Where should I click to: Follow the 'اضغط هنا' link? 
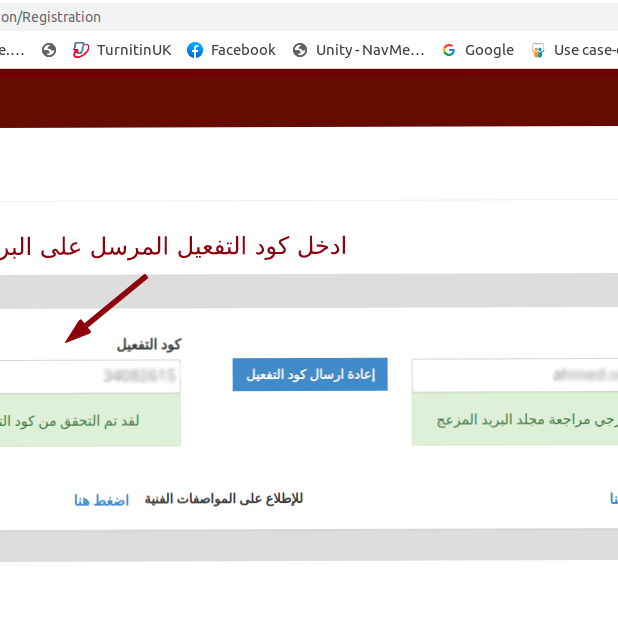point(101,500)
